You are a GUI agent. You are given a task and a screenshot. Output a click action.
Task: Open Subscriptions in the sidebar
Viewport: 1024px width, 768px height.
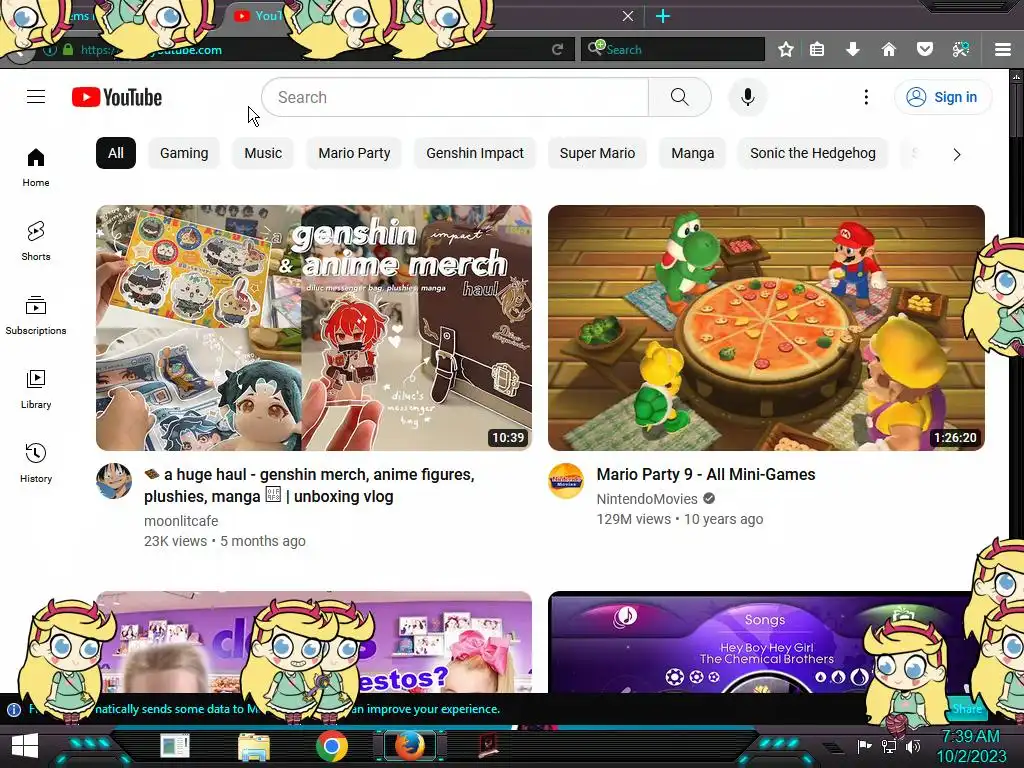tap(36, 315)
